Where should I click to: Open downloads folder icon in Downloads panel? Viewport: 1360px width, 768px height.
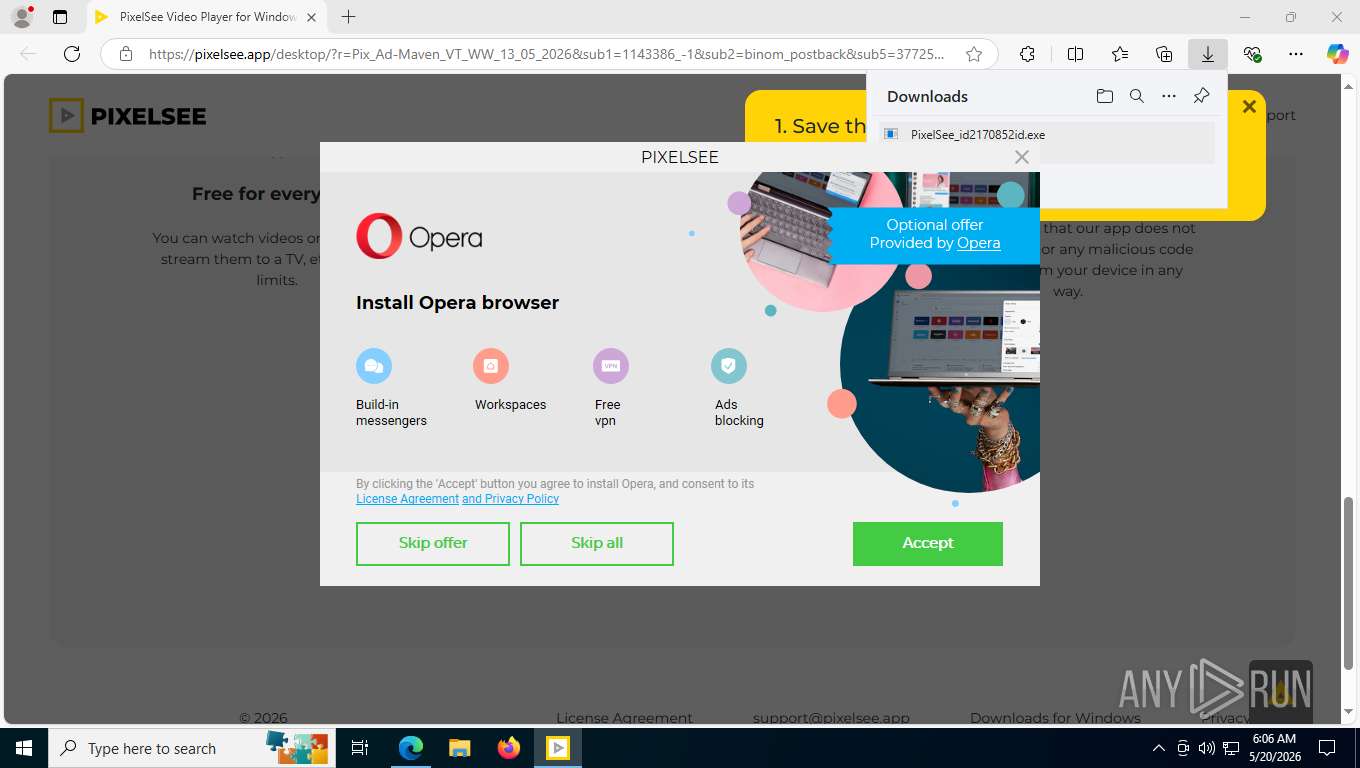[x=1104, y=96]
